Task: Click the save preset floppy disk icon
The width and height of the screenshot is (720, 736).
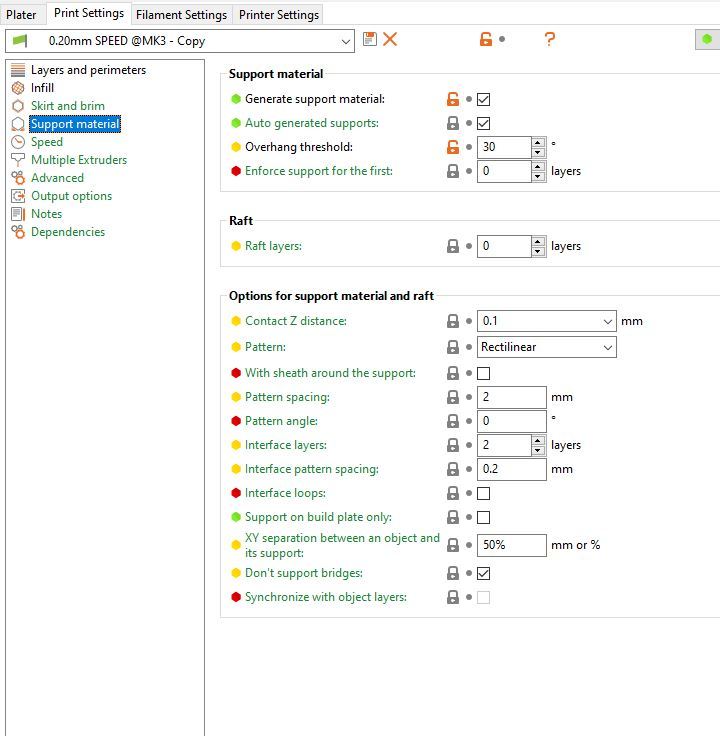Action: click(x=370, y=39)
